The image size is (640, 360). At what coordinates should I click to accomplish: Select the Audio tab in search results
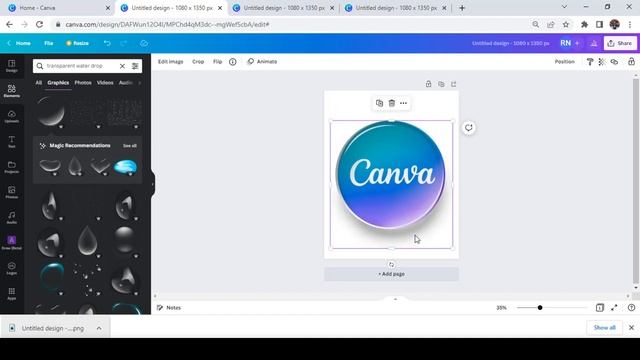(125, 82)
